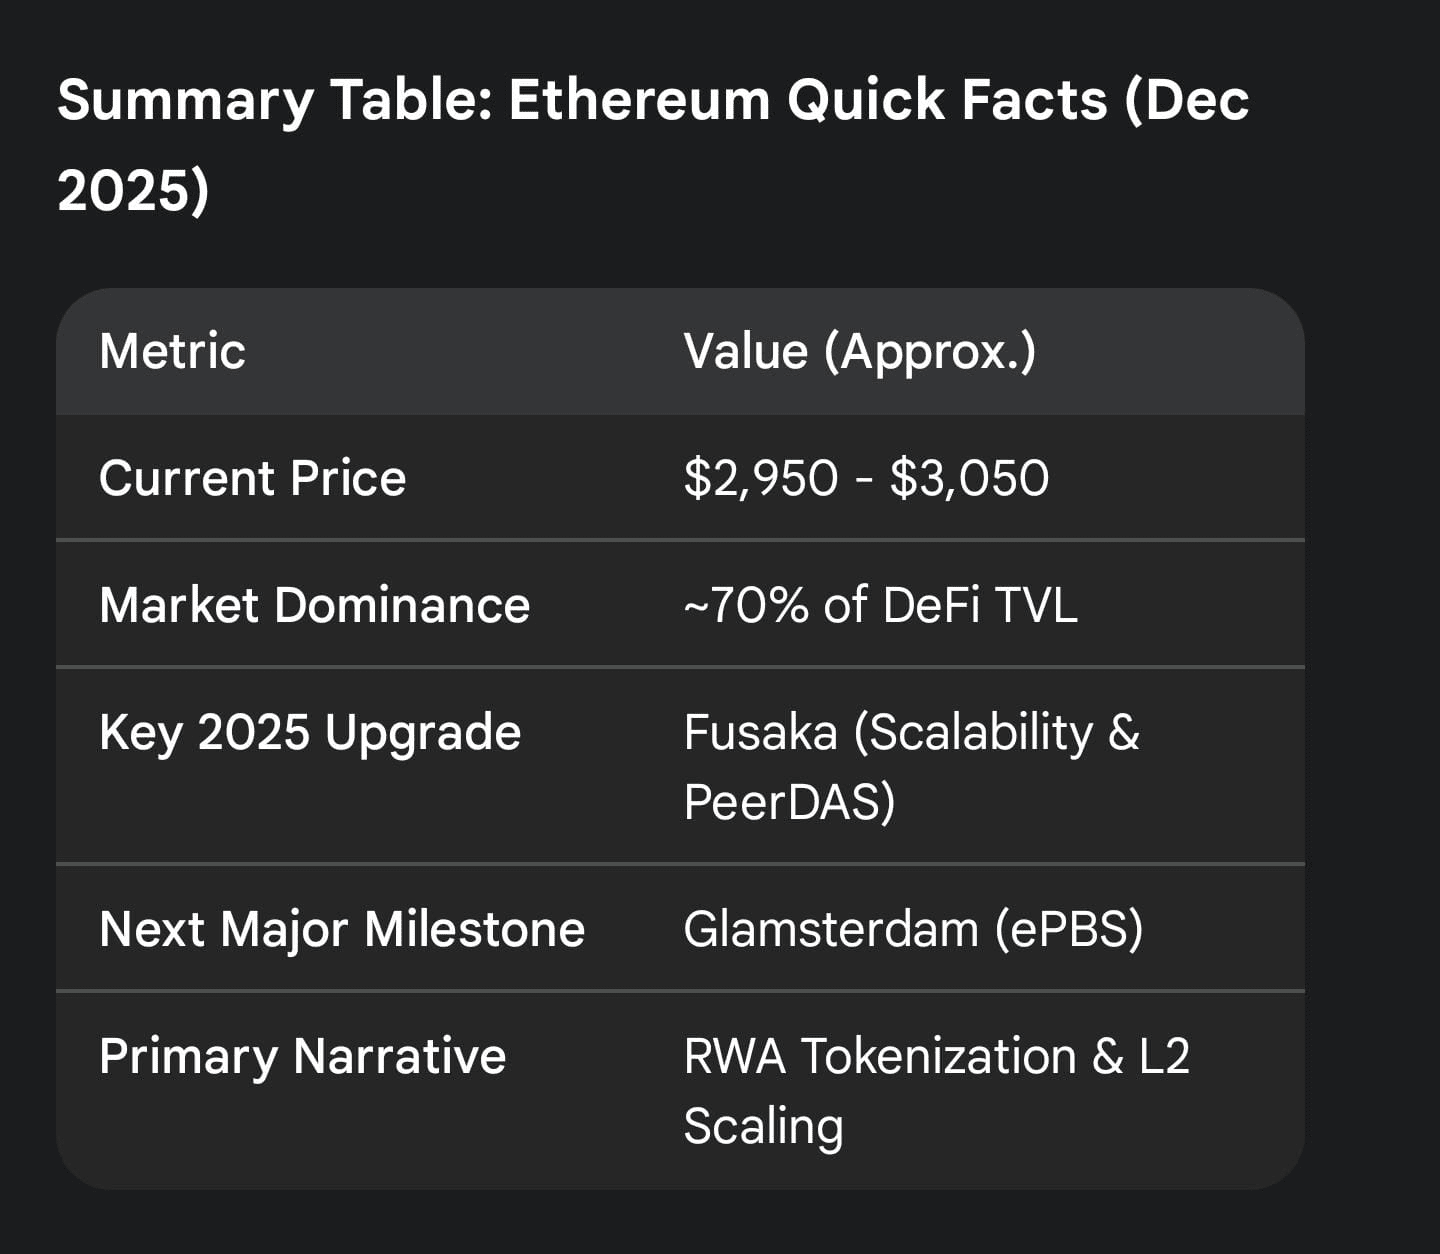1440x1254 pixels.
Task: Select the Key 2025 Upgrade label
Action: [310, 732]
